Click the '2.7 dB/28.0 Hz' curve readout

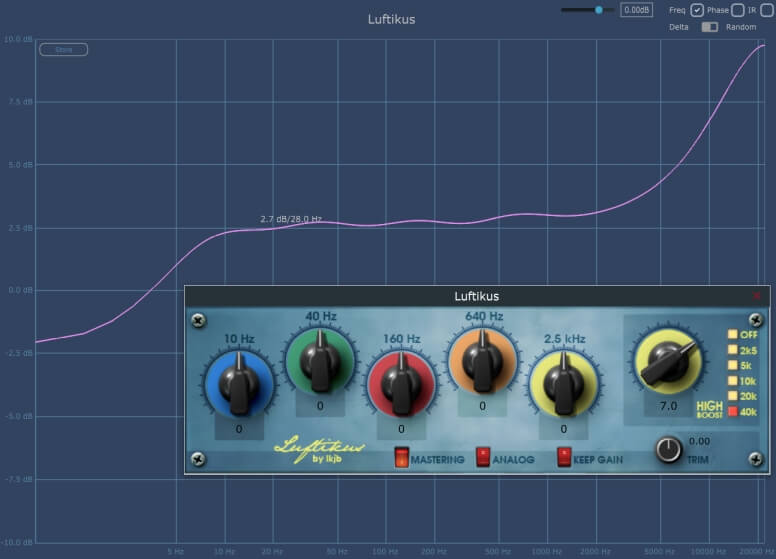pos(291,219)
